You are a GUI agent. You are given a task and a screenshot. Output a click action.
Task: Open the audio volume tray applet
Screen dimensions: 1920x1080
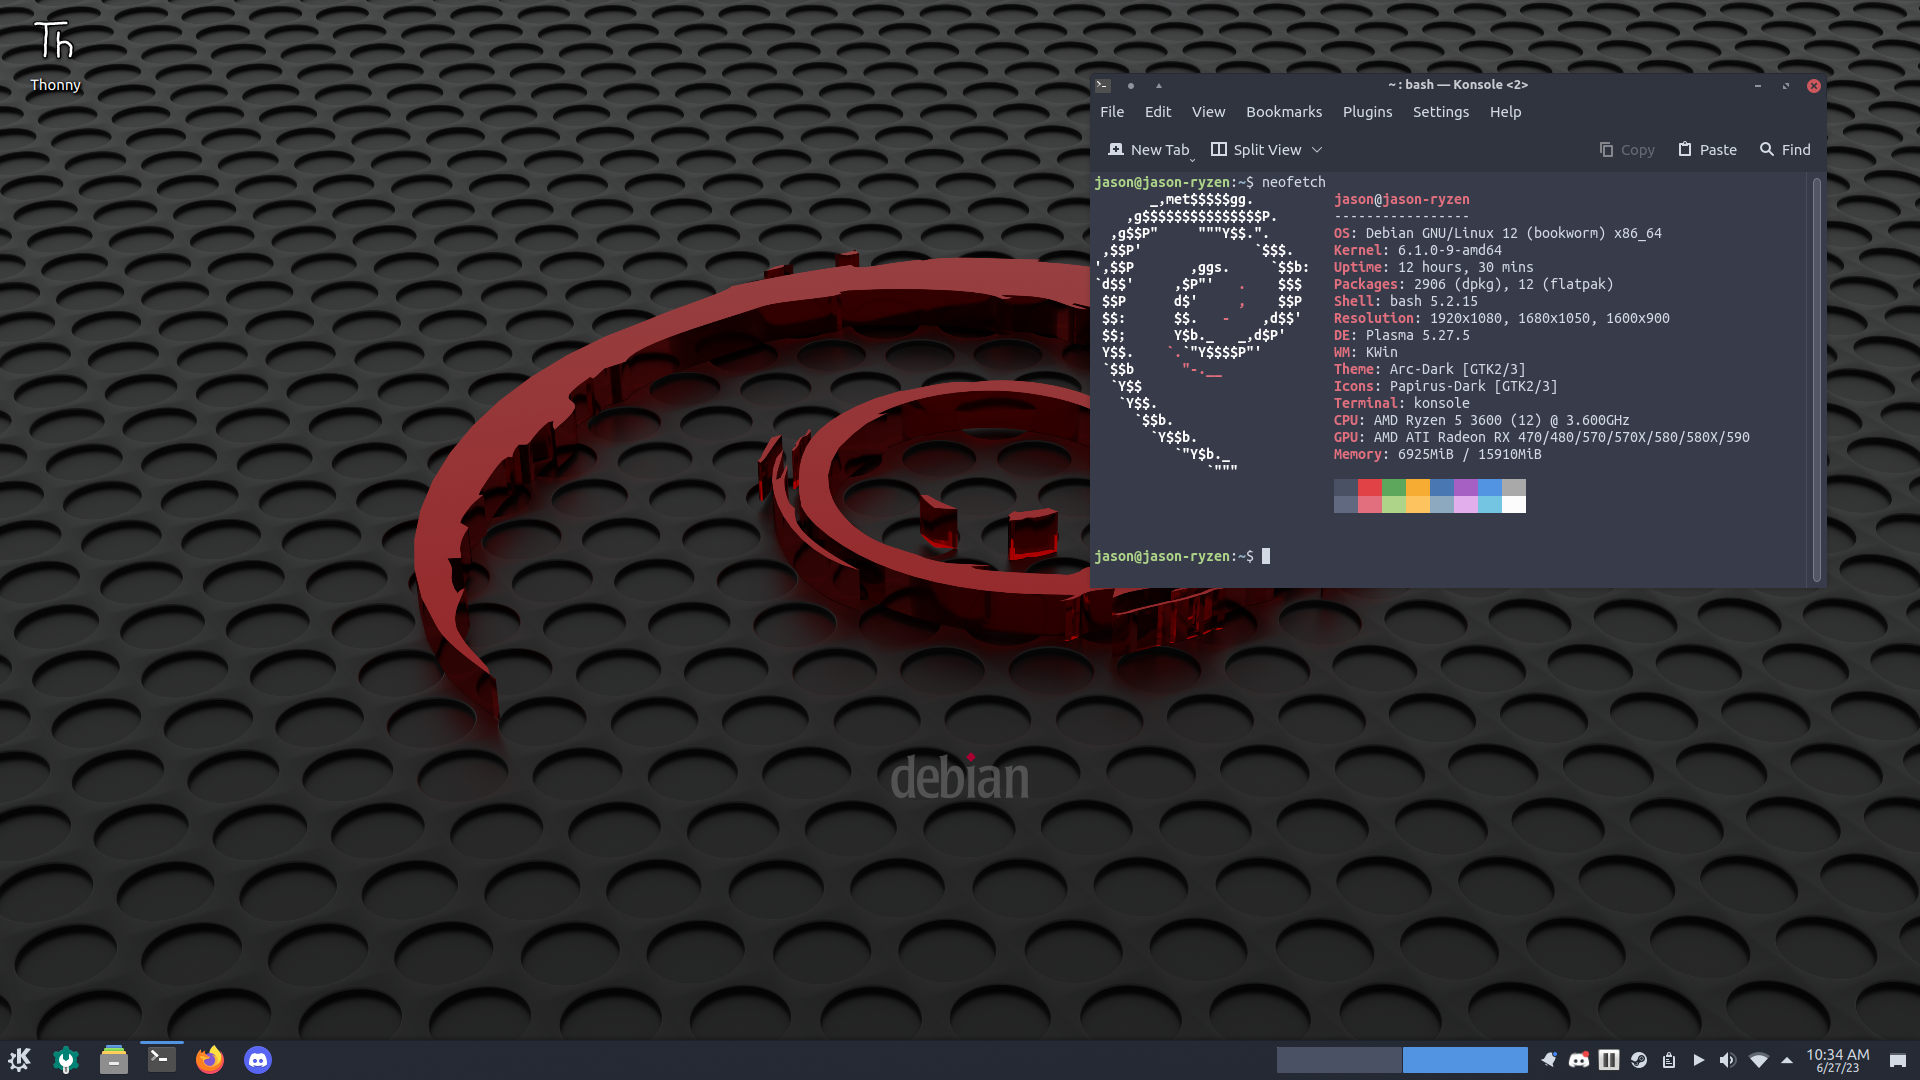pos(1728,1060)
